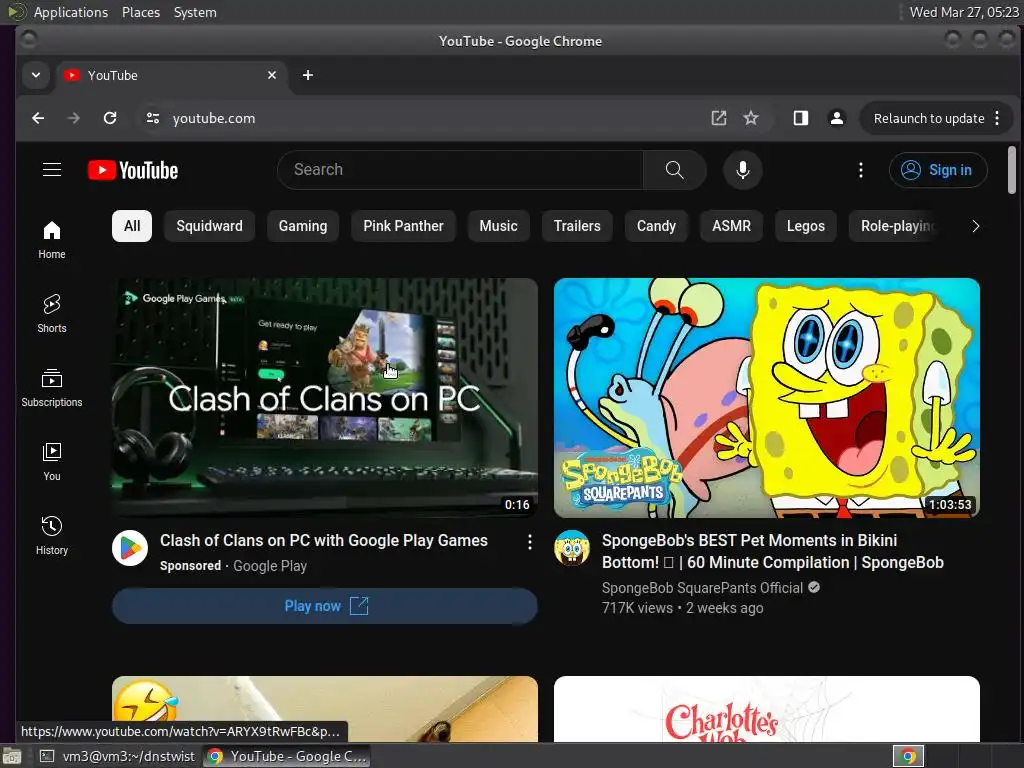The image size is (1024, 768).
Task: Open options menu for Clash of Clans ad
Action: [x=530, y=541]
